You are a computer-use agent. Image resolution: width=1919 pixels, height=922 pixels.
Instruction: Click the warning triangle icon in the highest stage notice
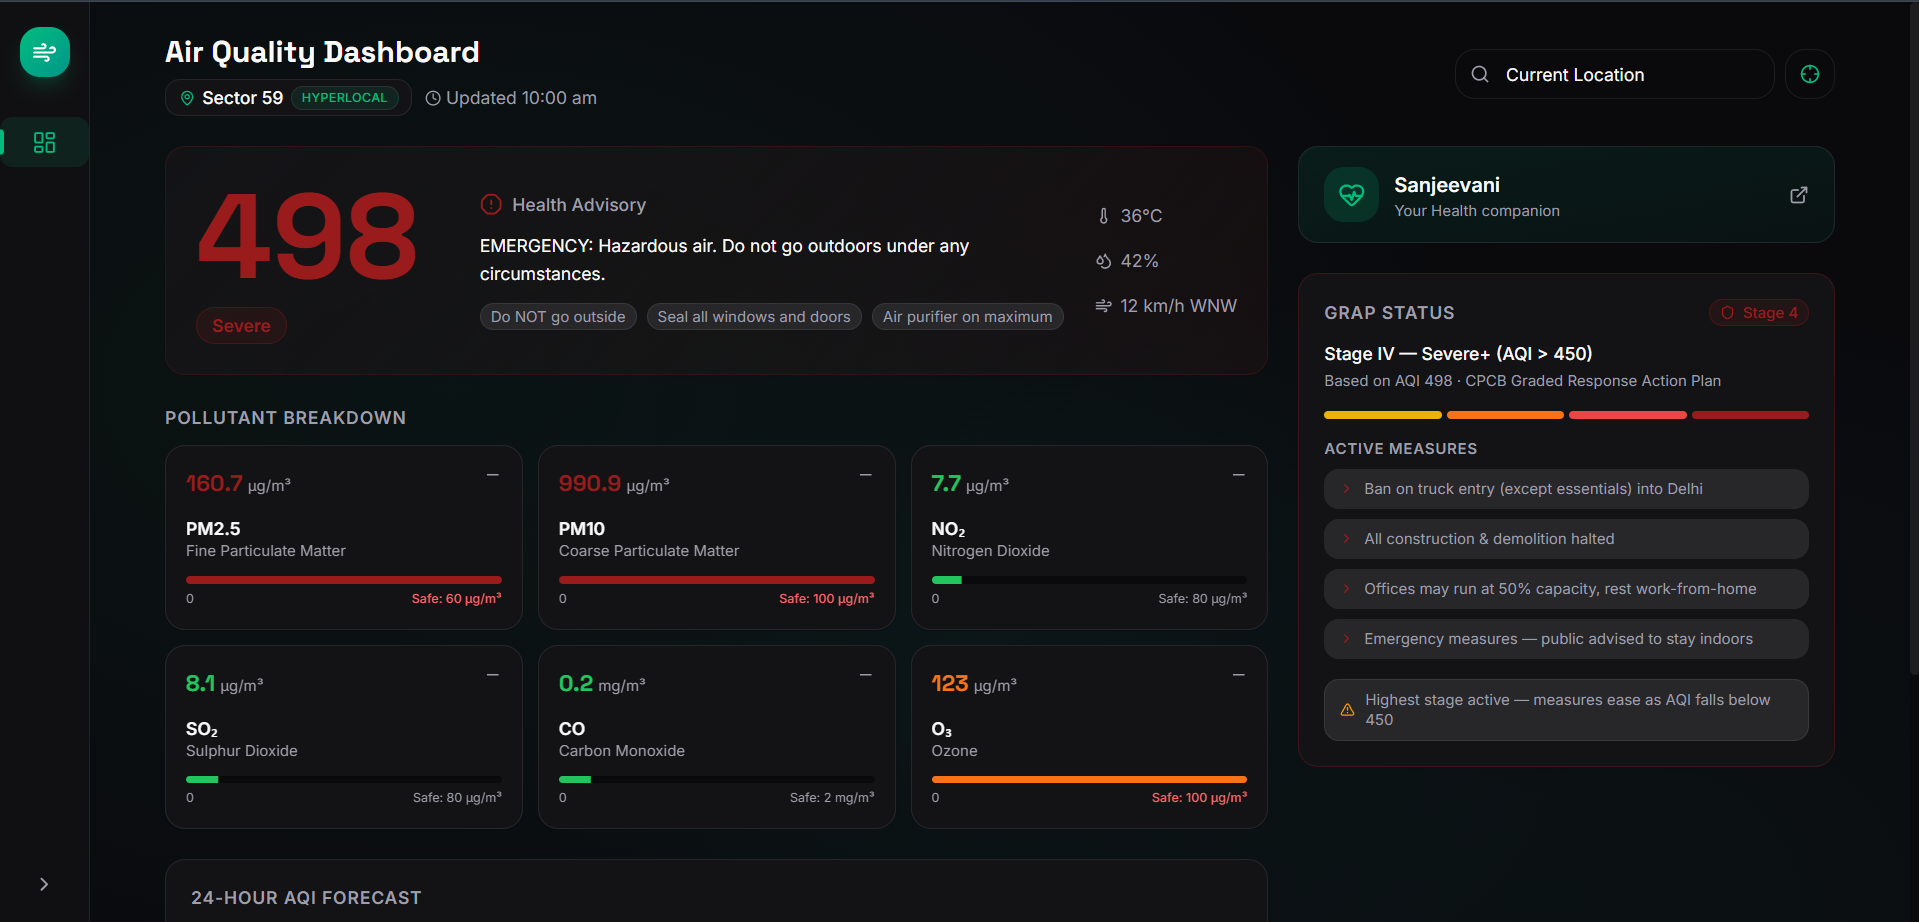[1347, 710]
